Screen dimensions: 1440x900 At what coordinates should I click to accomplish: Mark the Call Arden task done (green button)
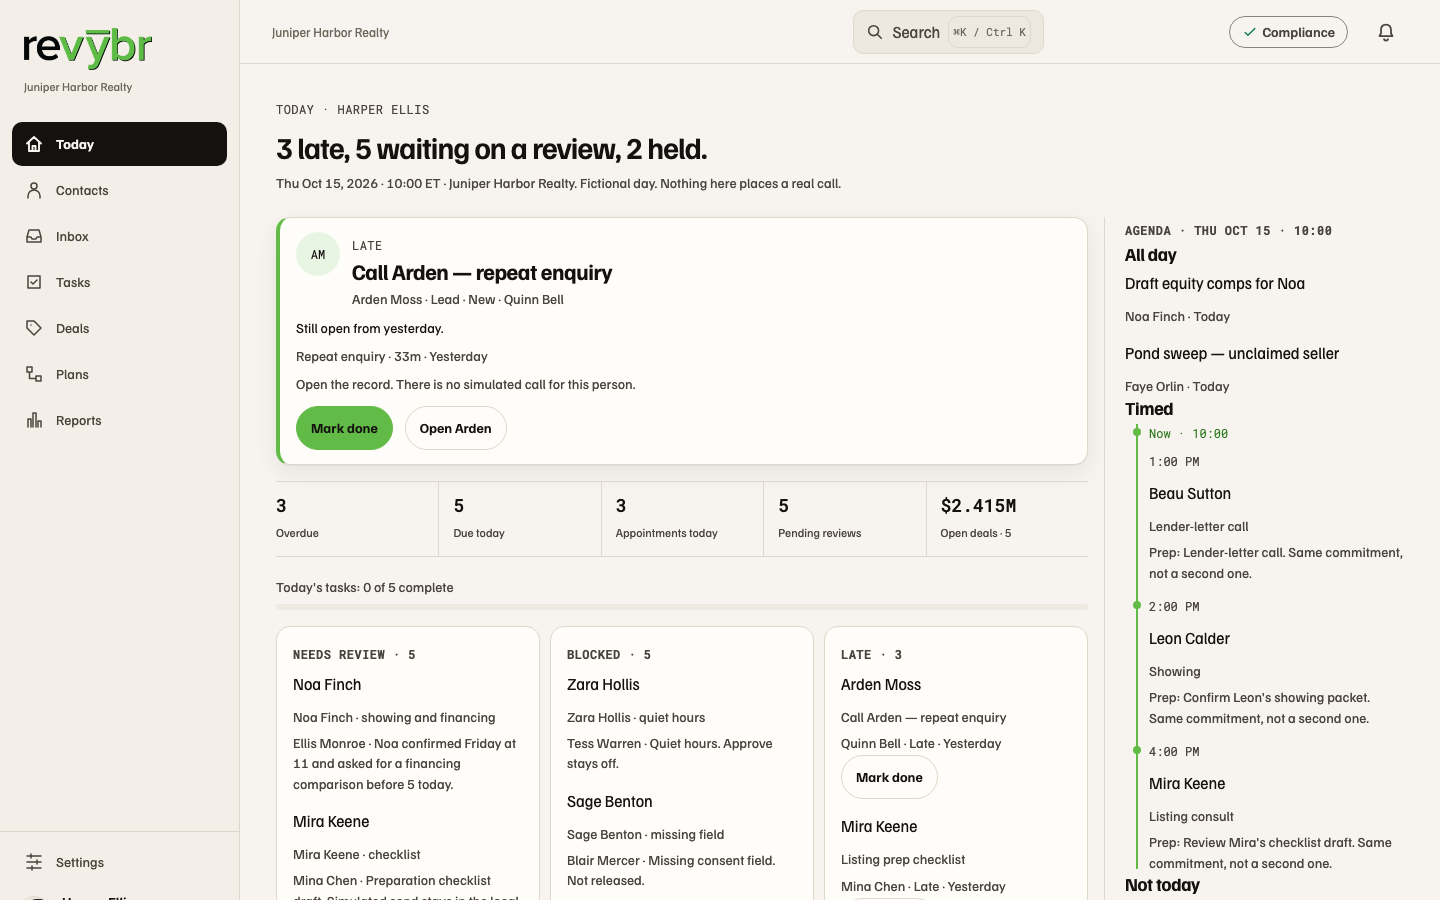coord(344,428)
